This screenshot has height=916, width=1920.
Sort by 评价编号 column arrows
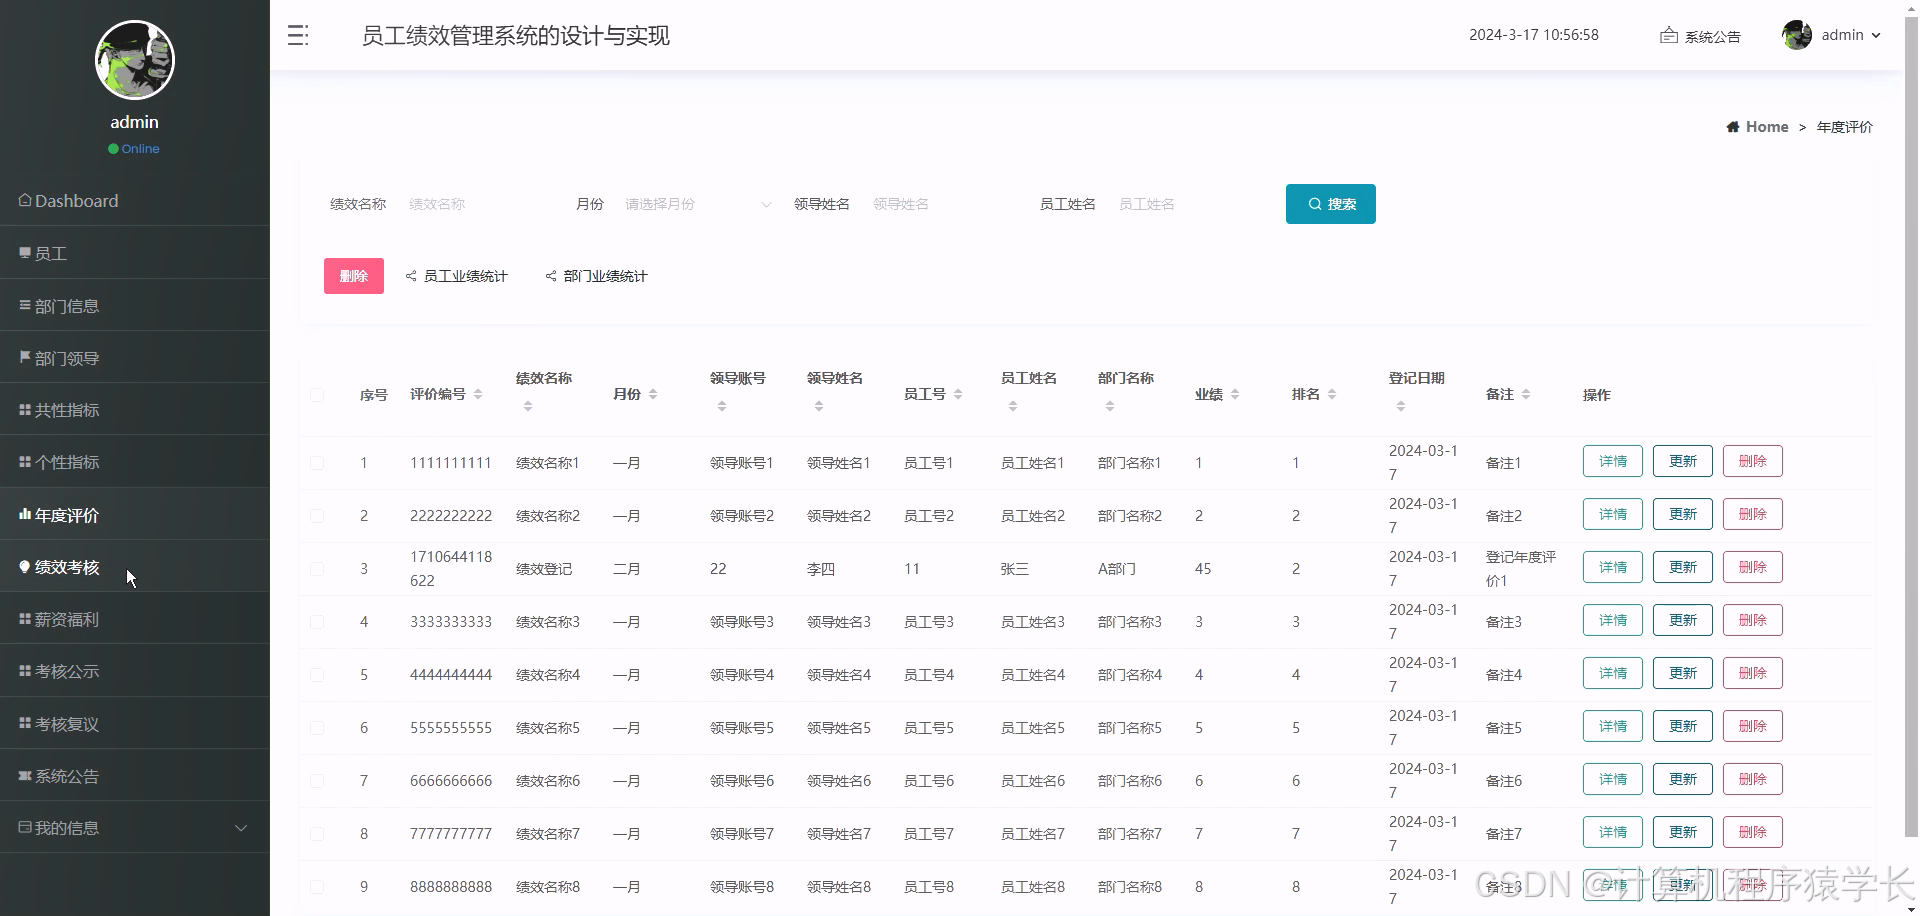tap(478, 394)
